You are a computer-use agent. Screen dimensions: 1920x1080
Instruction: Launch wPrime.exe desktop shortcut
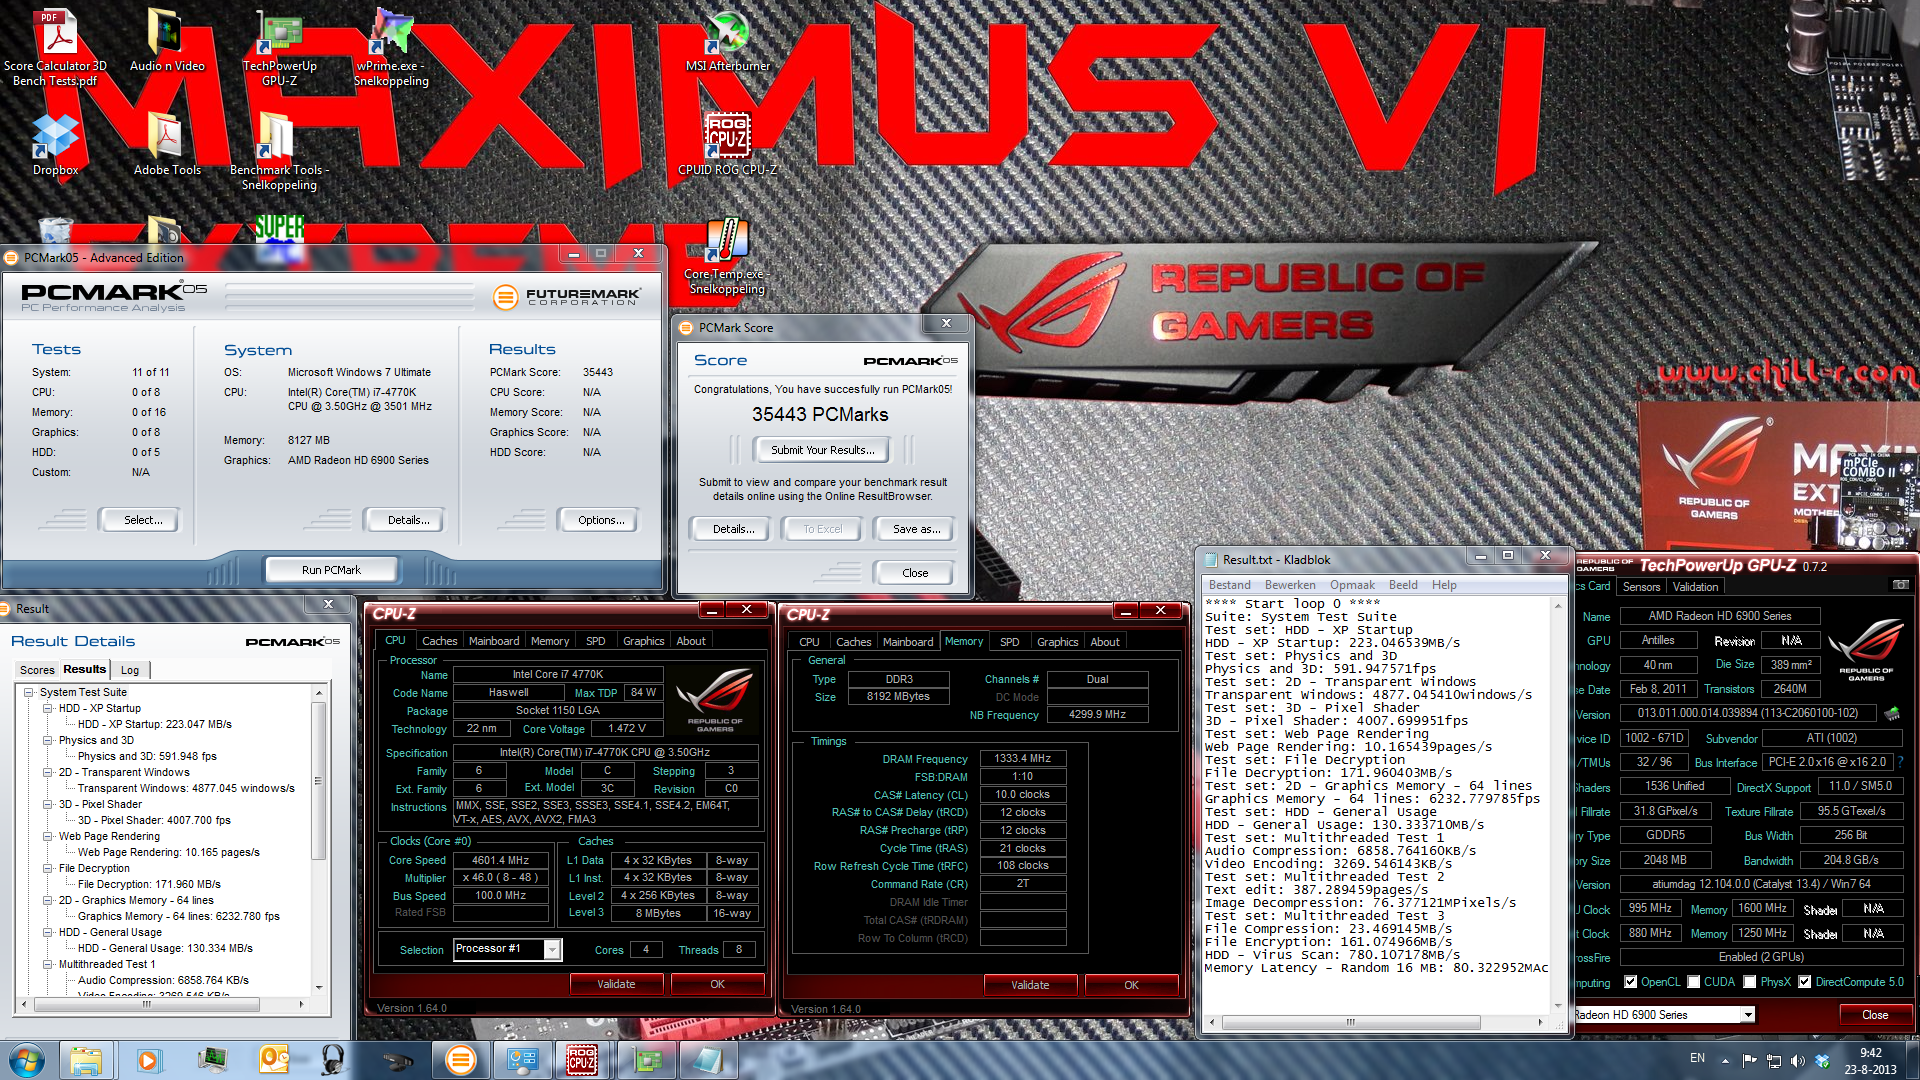tap(391, 48)
